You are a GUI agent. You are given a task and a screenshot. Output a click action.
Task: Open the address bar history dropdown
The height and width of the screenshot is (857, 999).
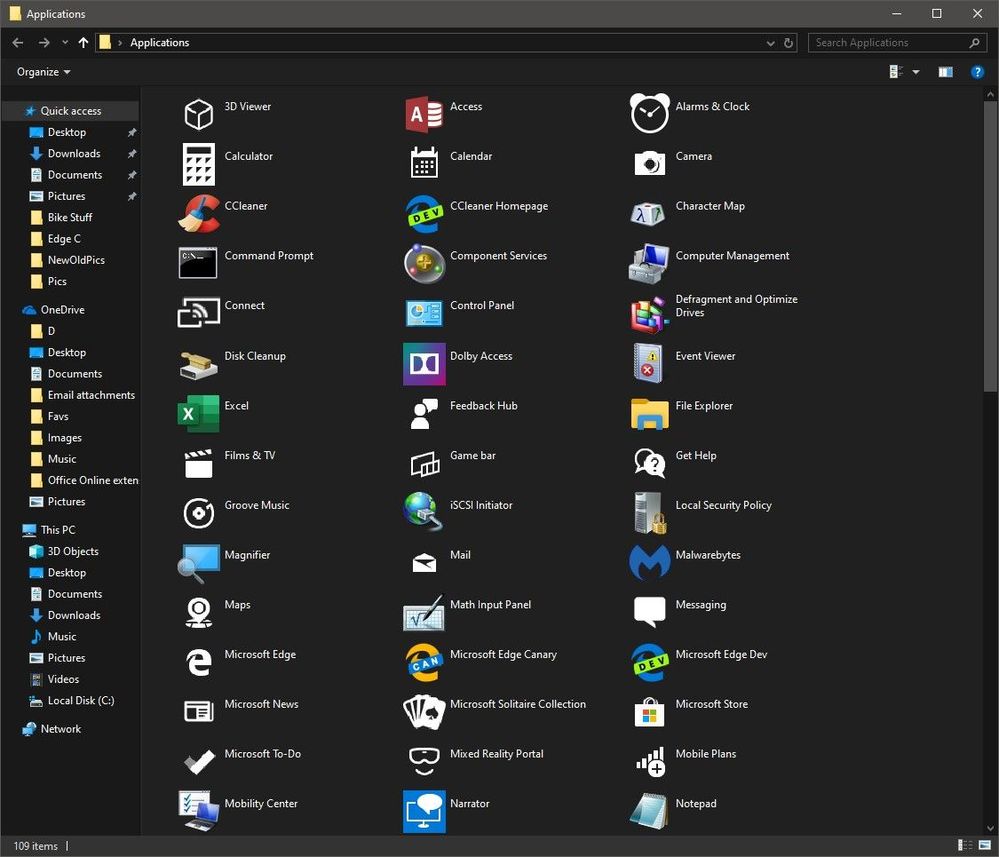(770, 43)
